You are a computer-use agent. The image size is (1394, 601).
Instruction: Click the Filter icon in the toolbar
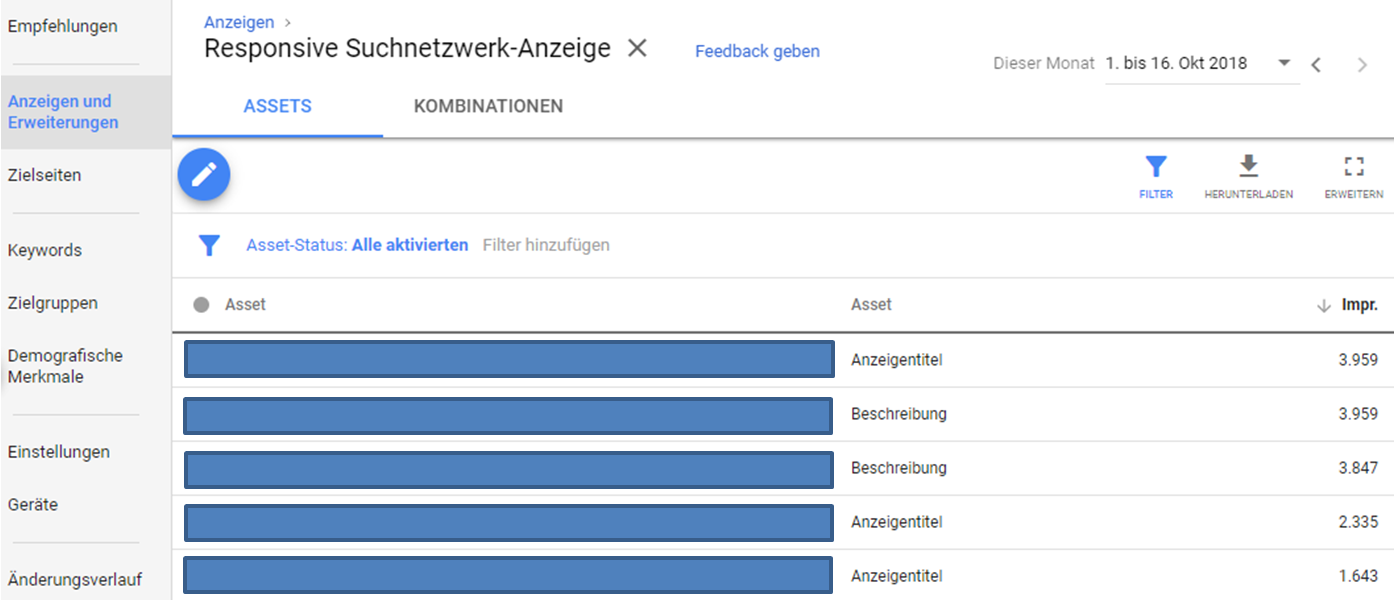pyautogui.click(x=1156, y=168)
